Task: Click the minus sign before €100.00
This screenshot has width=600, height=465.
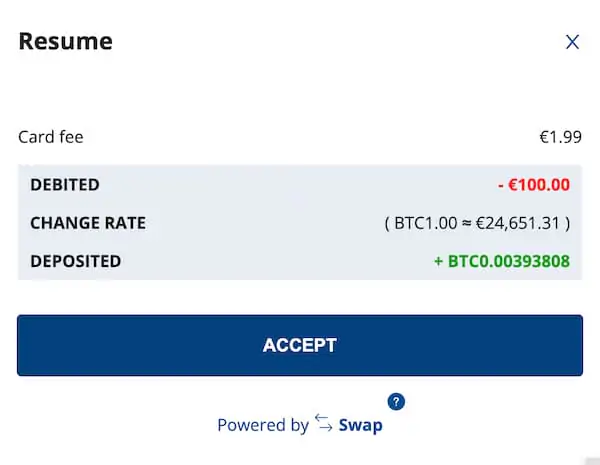Action: [500, 185]
